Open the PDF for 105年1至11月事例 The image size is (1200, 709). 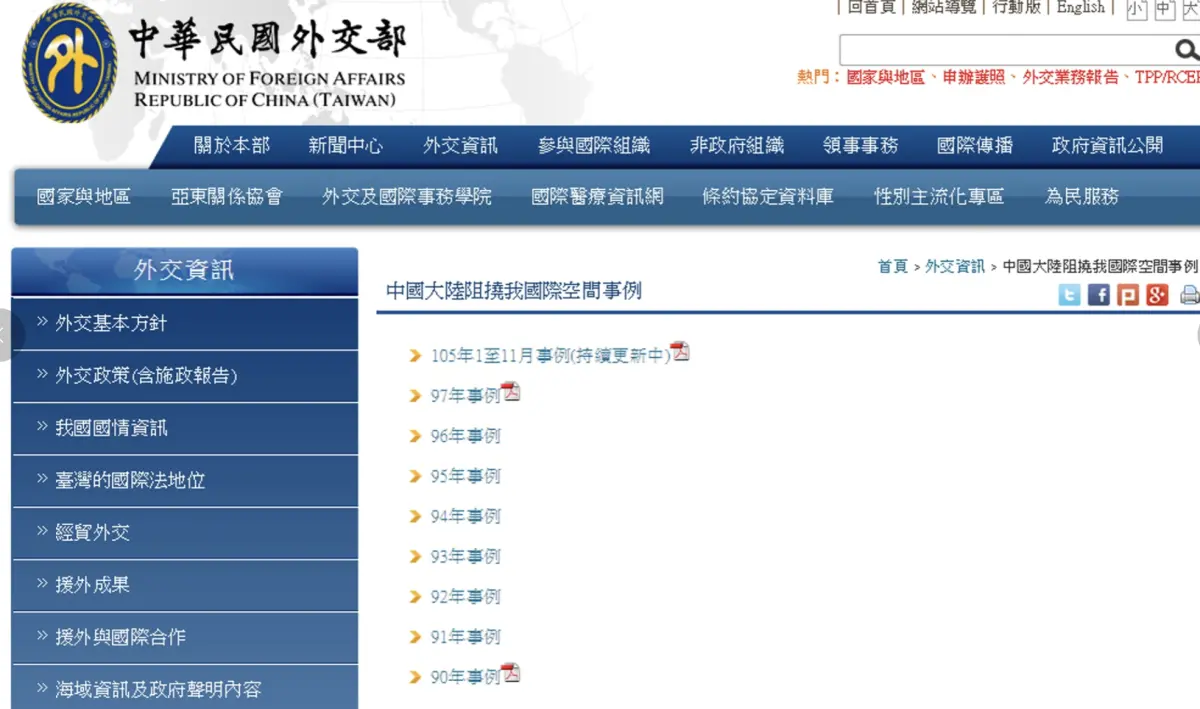pyautogui.click(x=681, y=352)
